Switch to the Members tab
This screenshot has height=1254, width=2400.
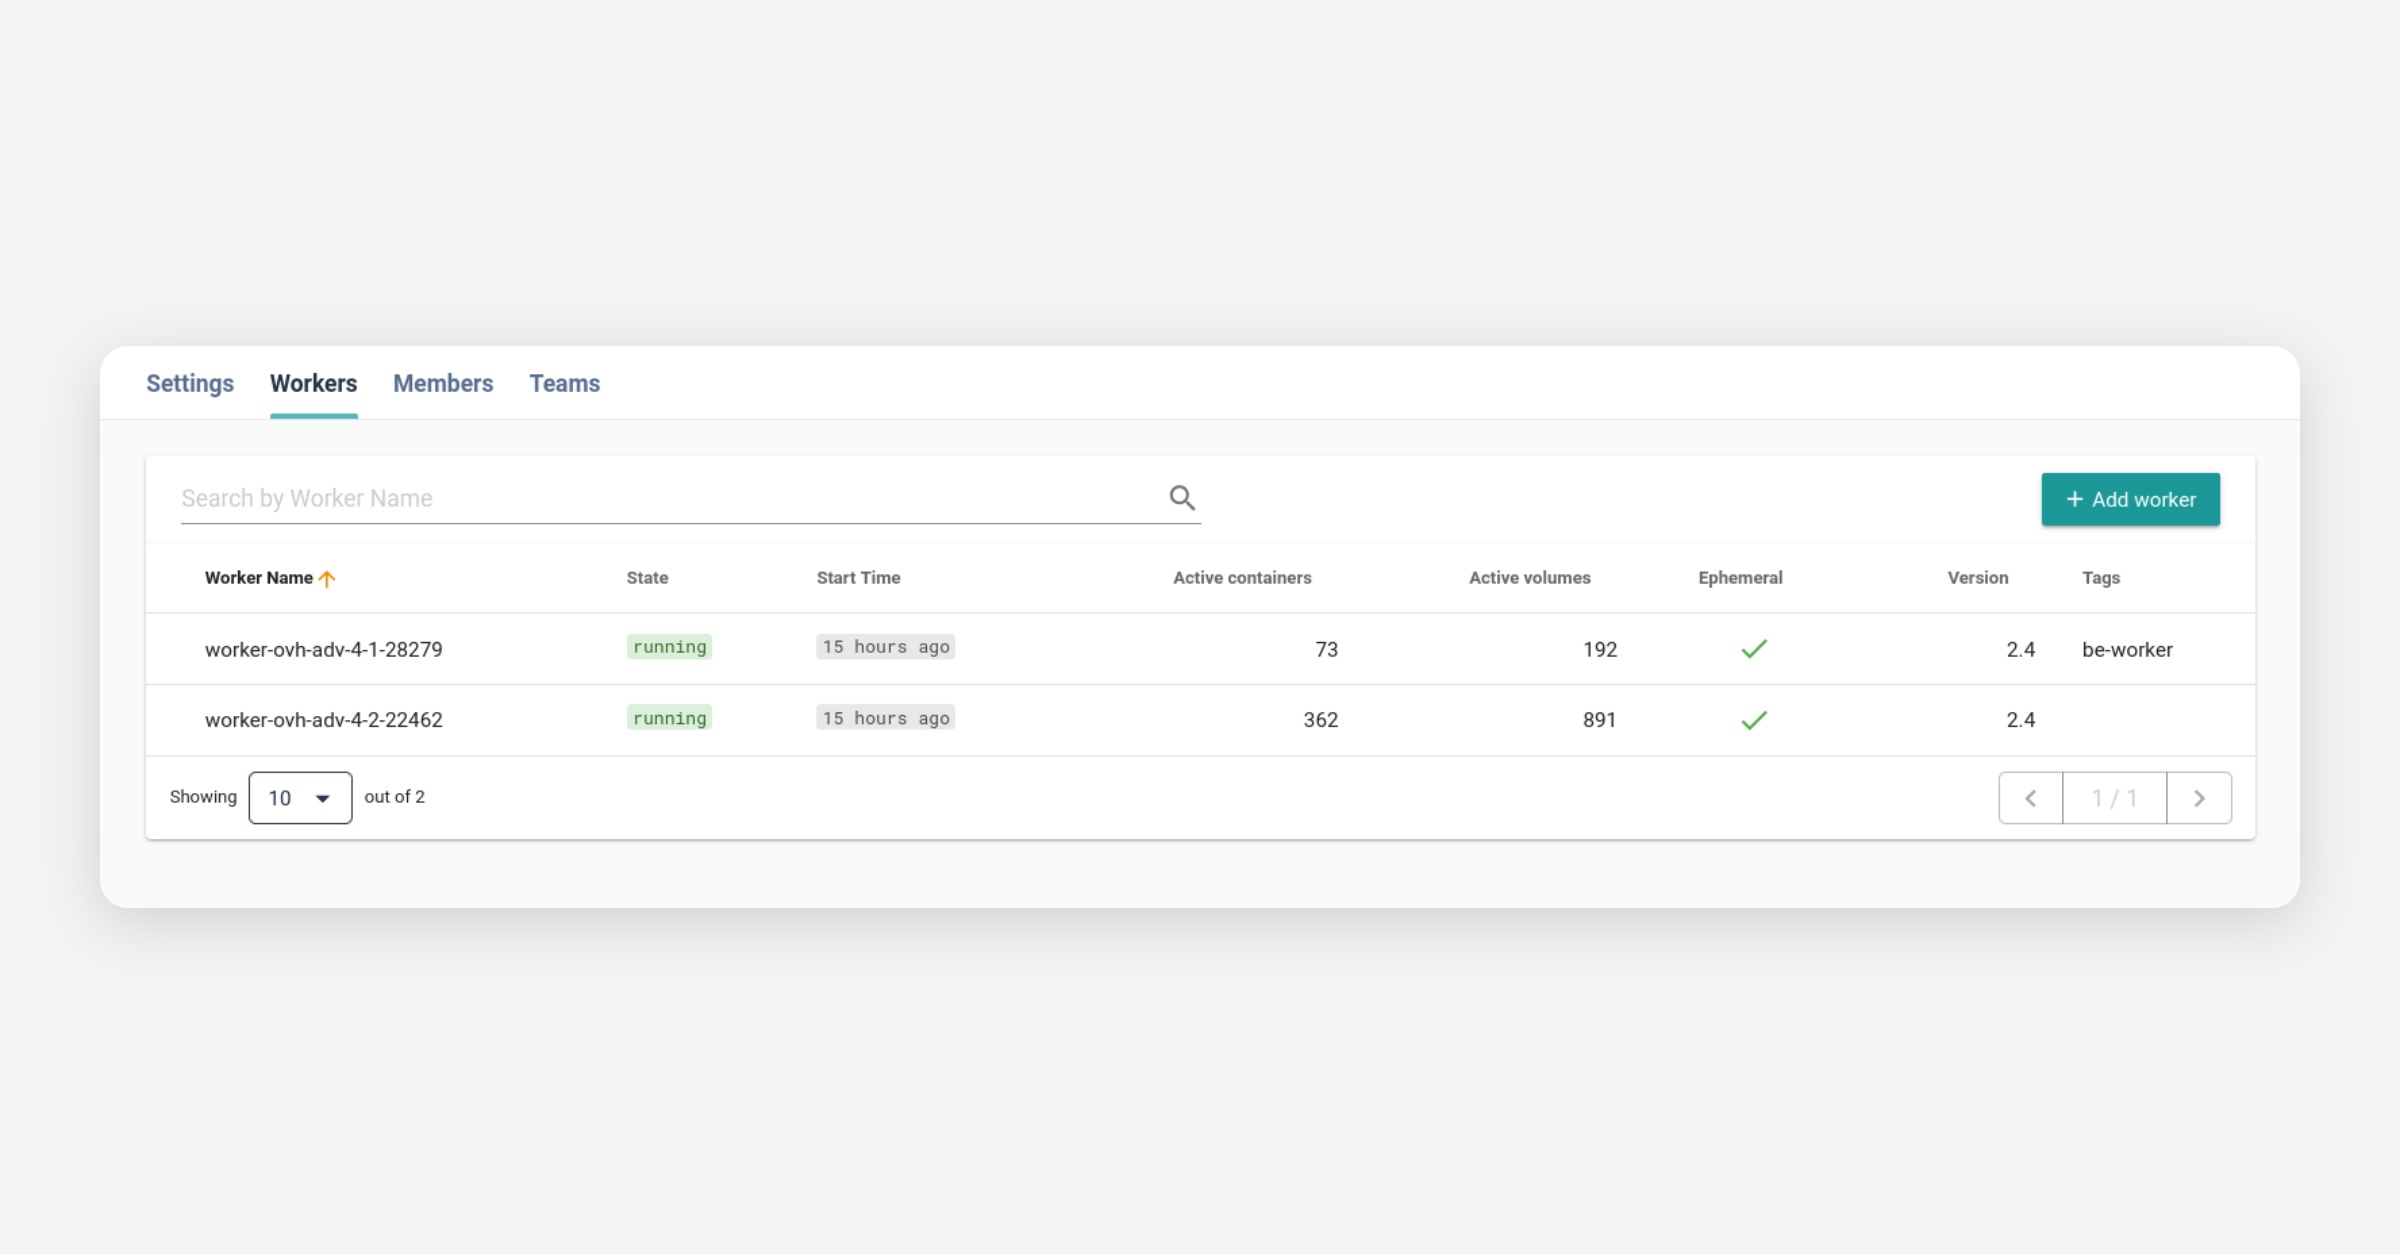tap(443, 383)
